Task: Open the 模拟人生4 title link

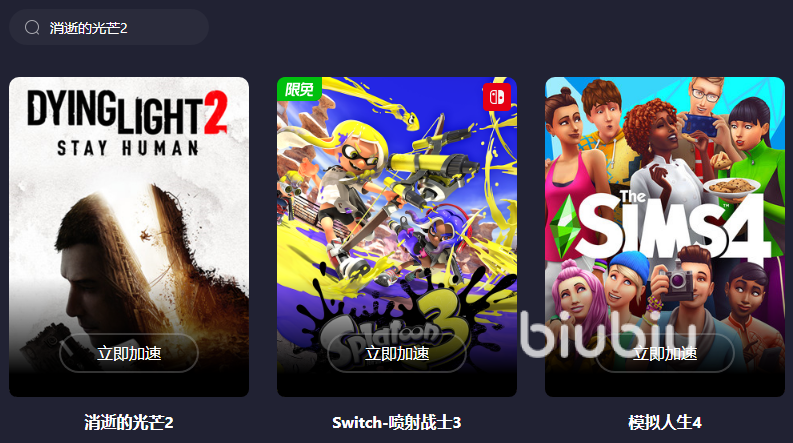Action: click(x=665, y=422)
